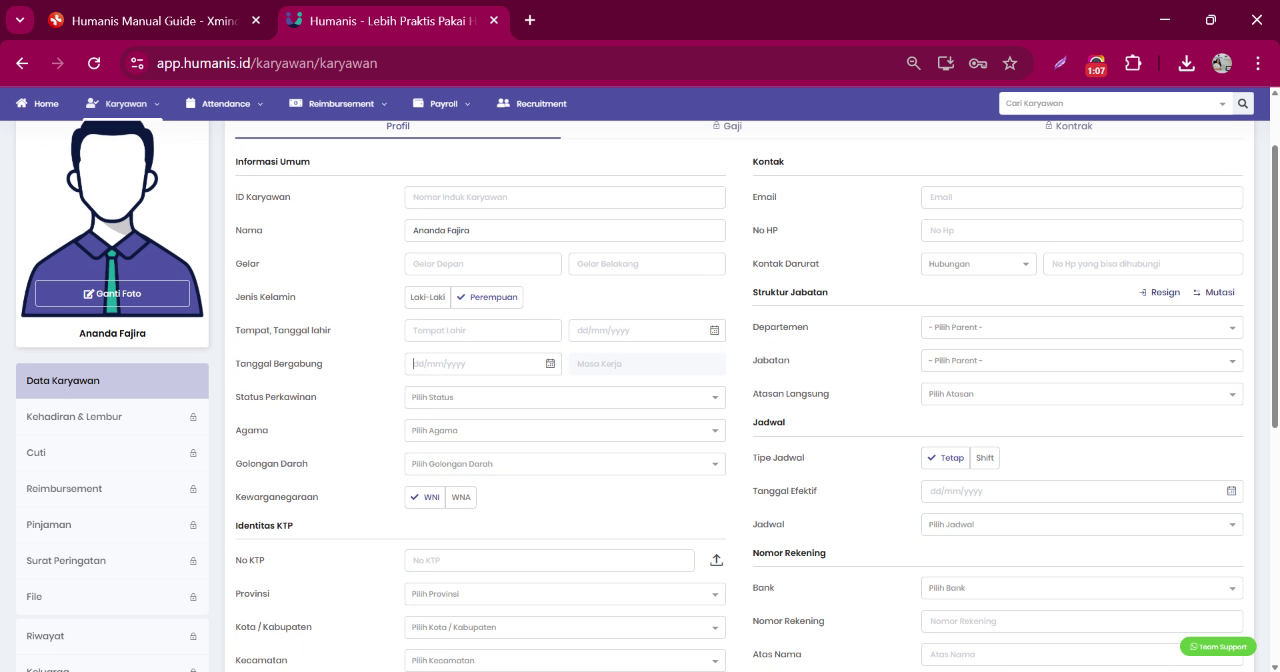Click the lock icon on Reimbursement sidebar row

coord(193,489)
